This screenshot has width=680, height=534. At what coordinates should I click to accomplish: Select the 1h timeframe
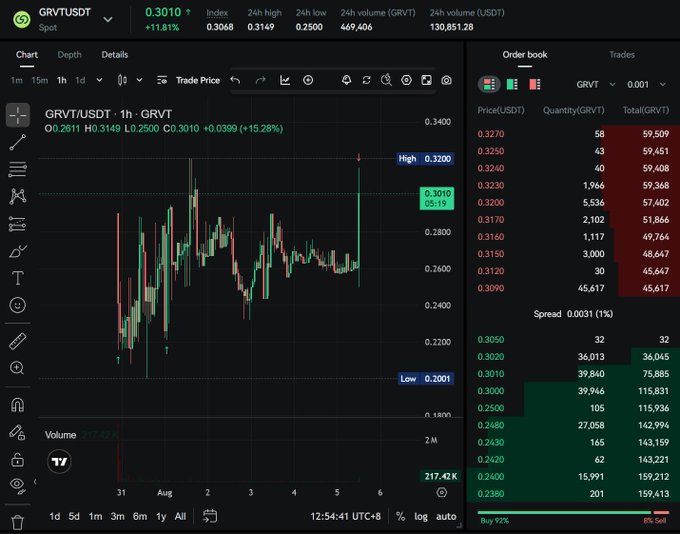click(62, 80)
